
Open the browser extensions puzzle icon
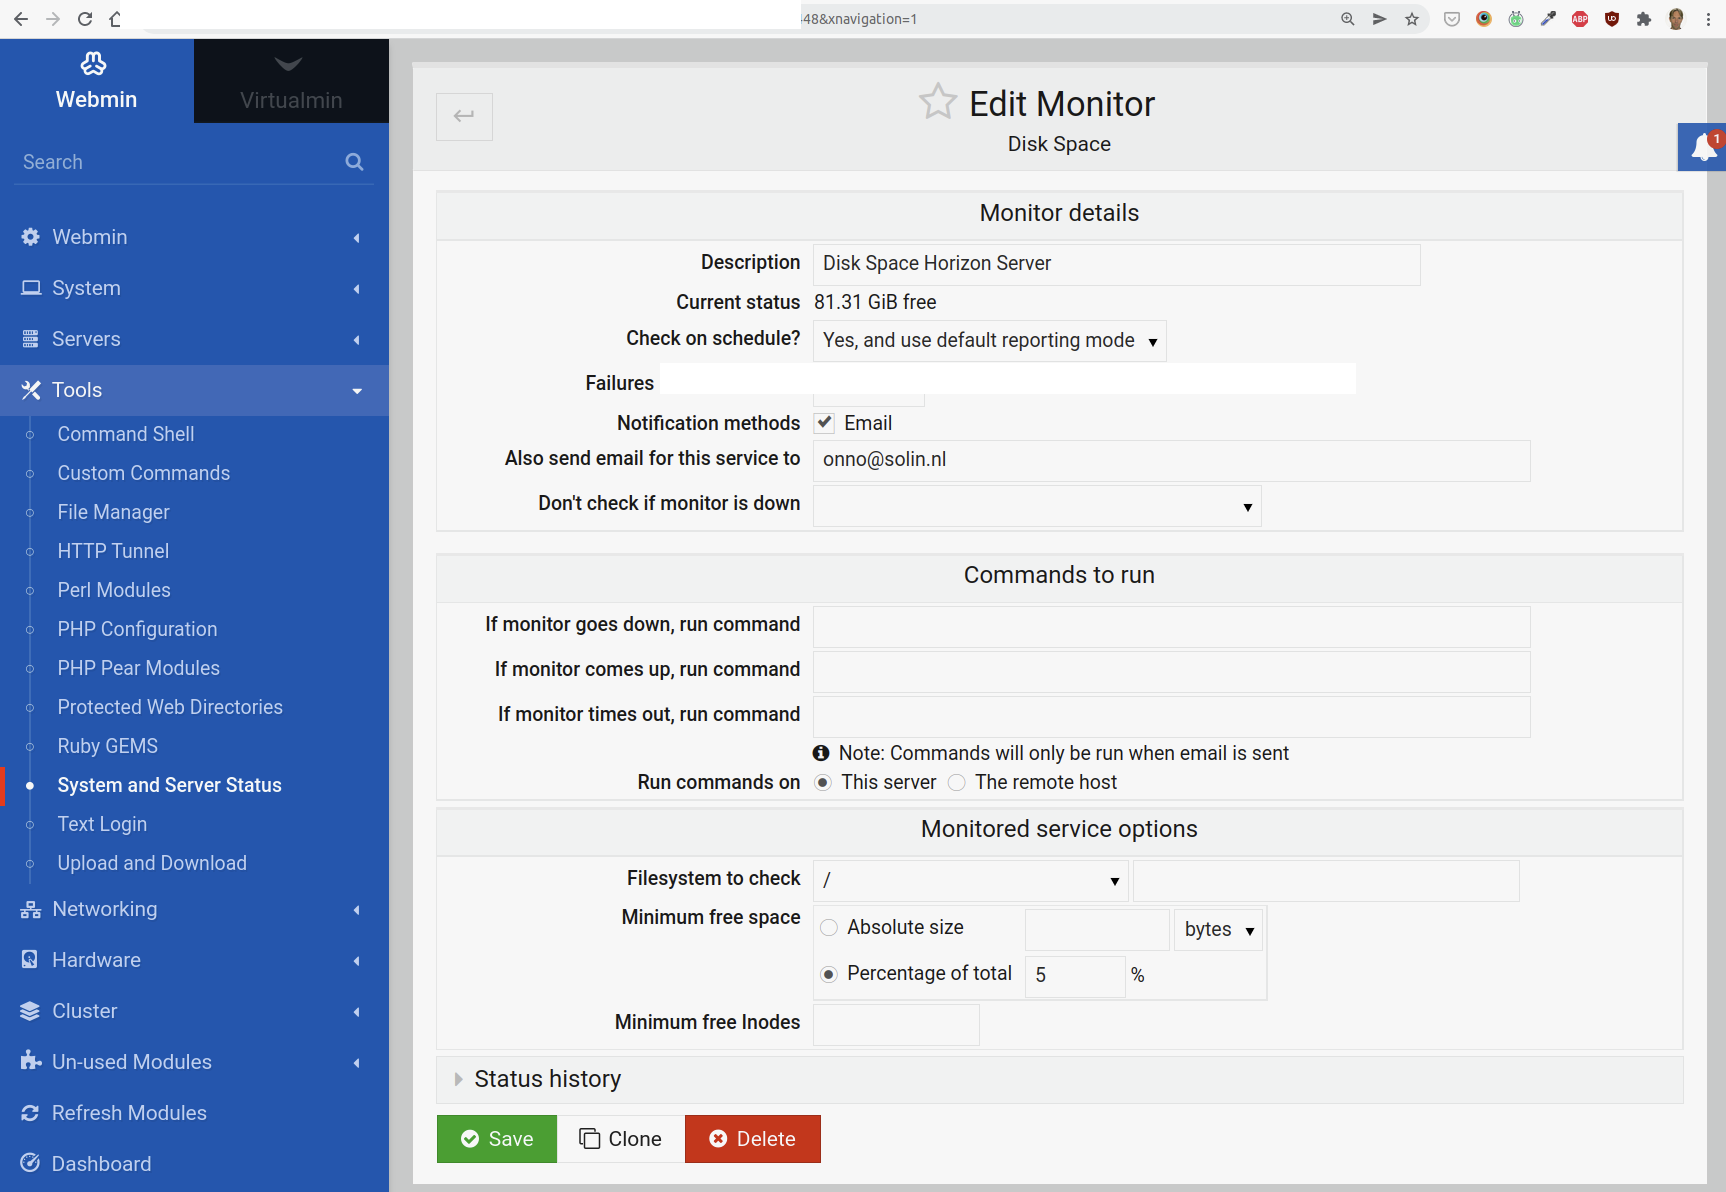pos(1643,19)
